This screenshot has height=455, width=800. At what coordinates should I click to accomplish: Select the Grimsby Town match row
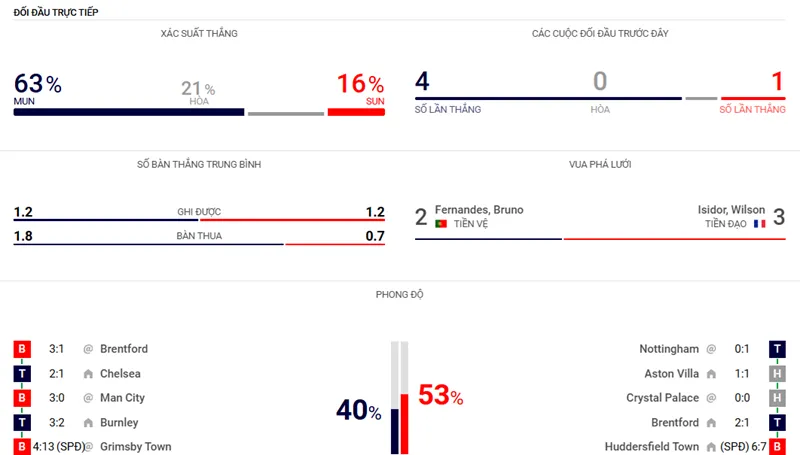pos(135,447)
